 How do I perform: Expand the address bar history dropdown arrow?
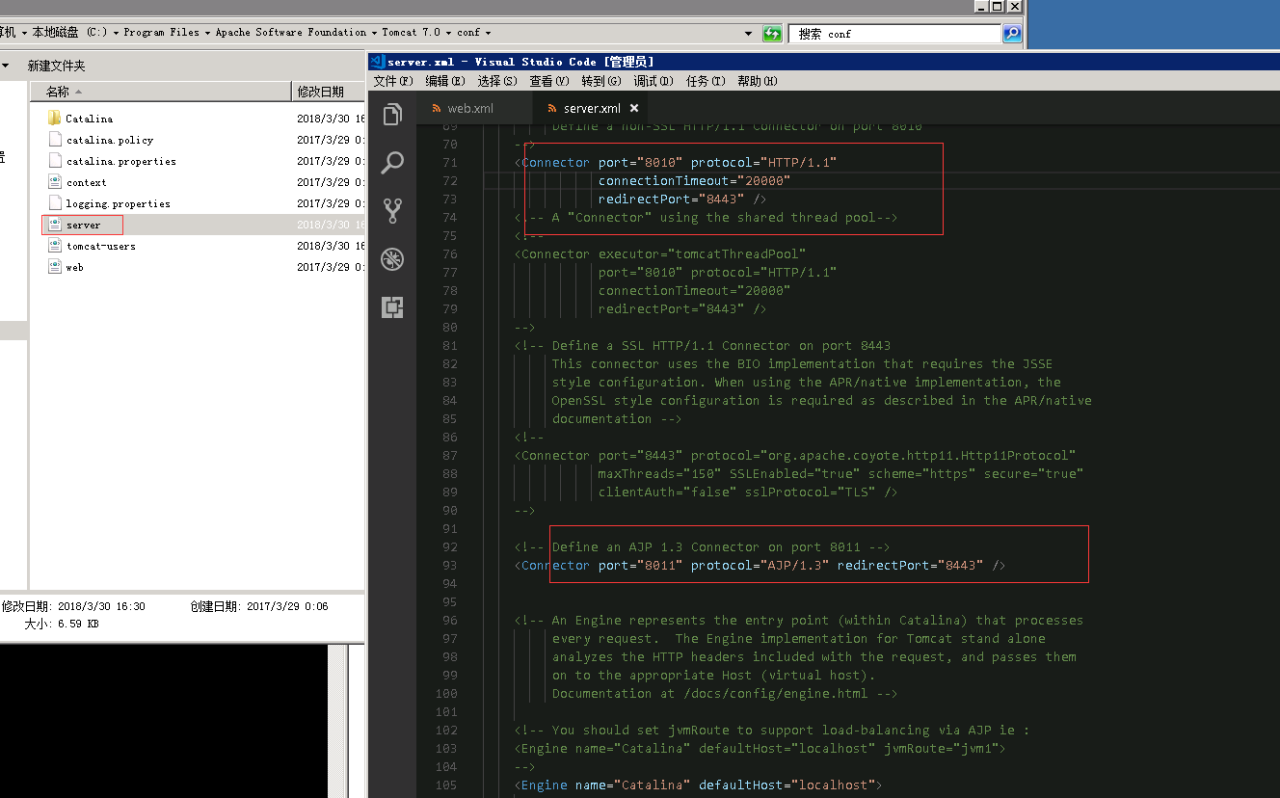748,33
